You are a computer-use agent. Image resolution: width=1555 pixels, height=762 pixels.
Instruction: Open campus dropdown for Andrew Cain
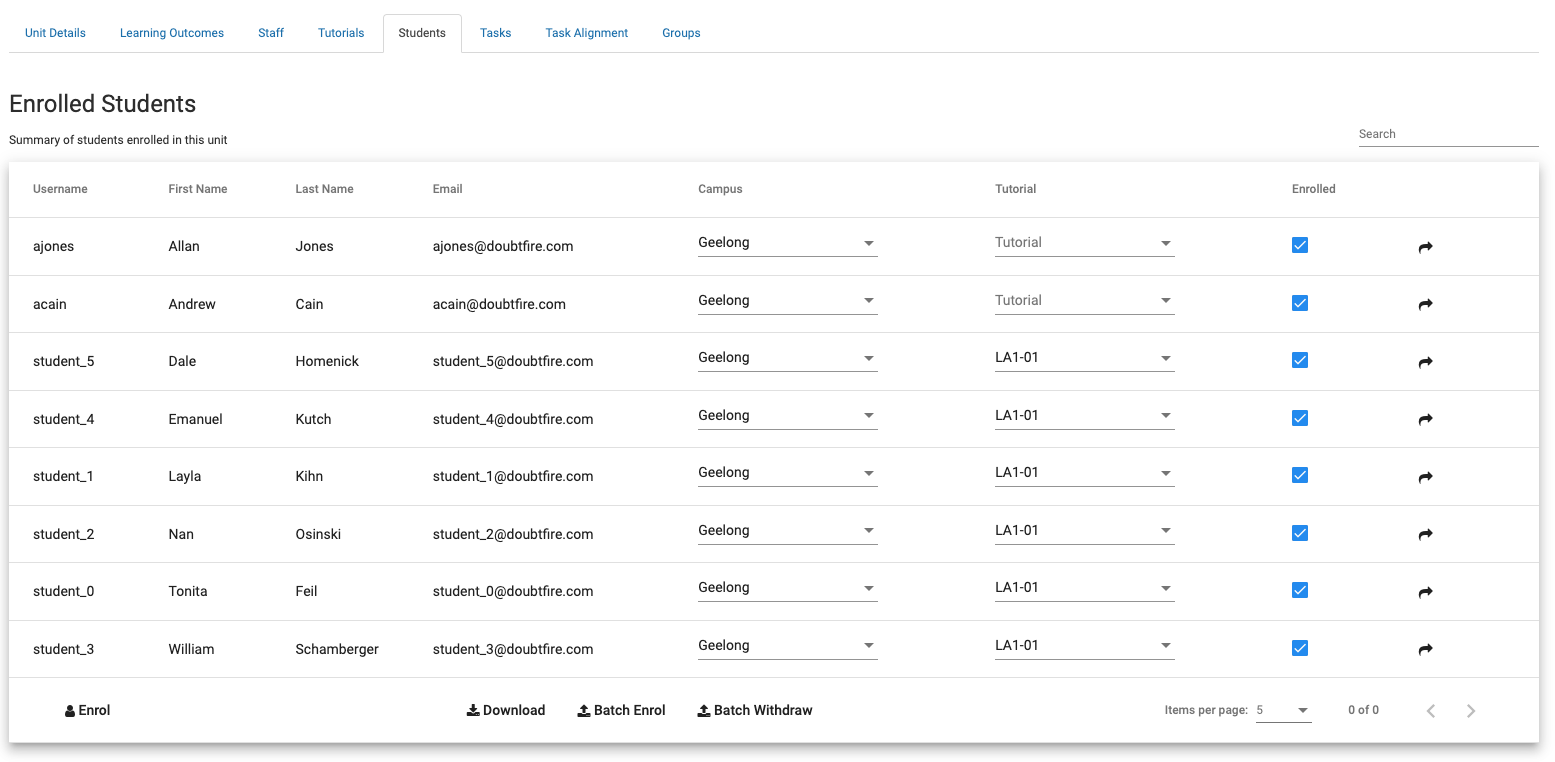coord(787,301)
